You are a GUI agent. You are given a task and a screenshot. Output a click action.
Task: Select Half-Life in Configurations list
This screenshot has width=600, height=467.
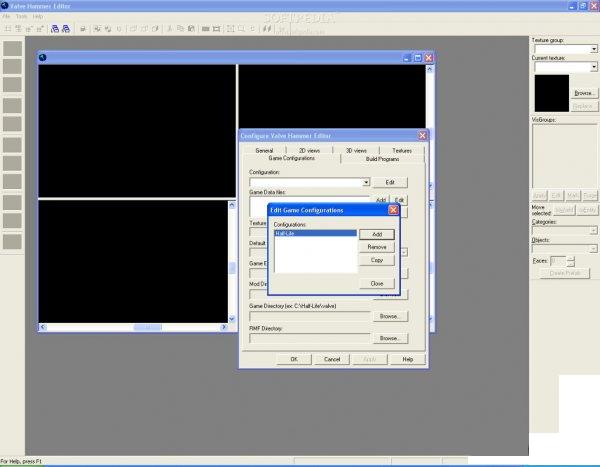click(315, 233)
